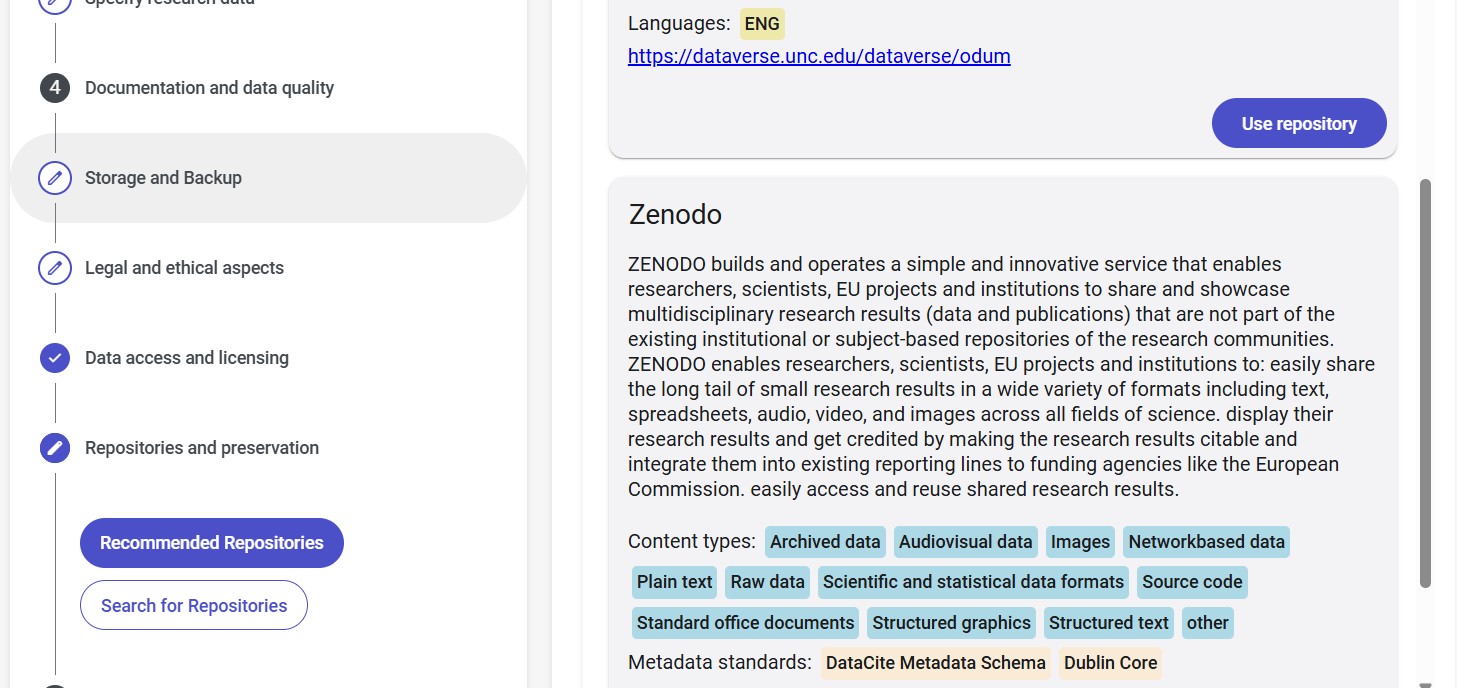The image size is (1457, 688).
Task: Open the dataverse.unc.edu odum link
Action: coord(819,56)
